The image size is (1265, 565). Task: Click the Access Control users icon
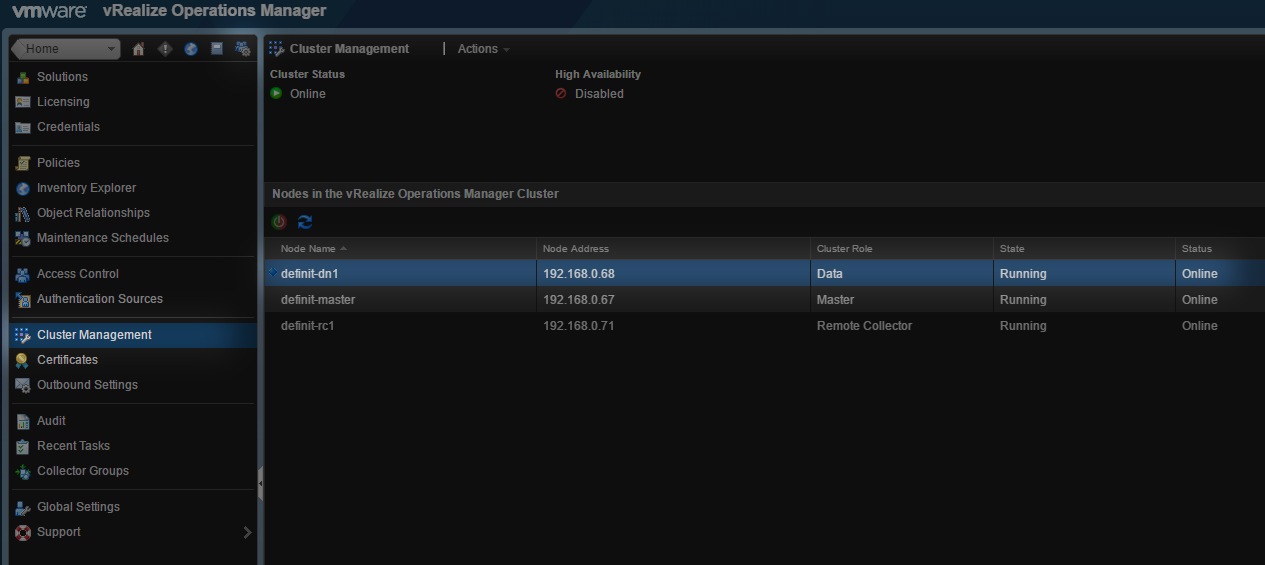(x=23, y=274)
